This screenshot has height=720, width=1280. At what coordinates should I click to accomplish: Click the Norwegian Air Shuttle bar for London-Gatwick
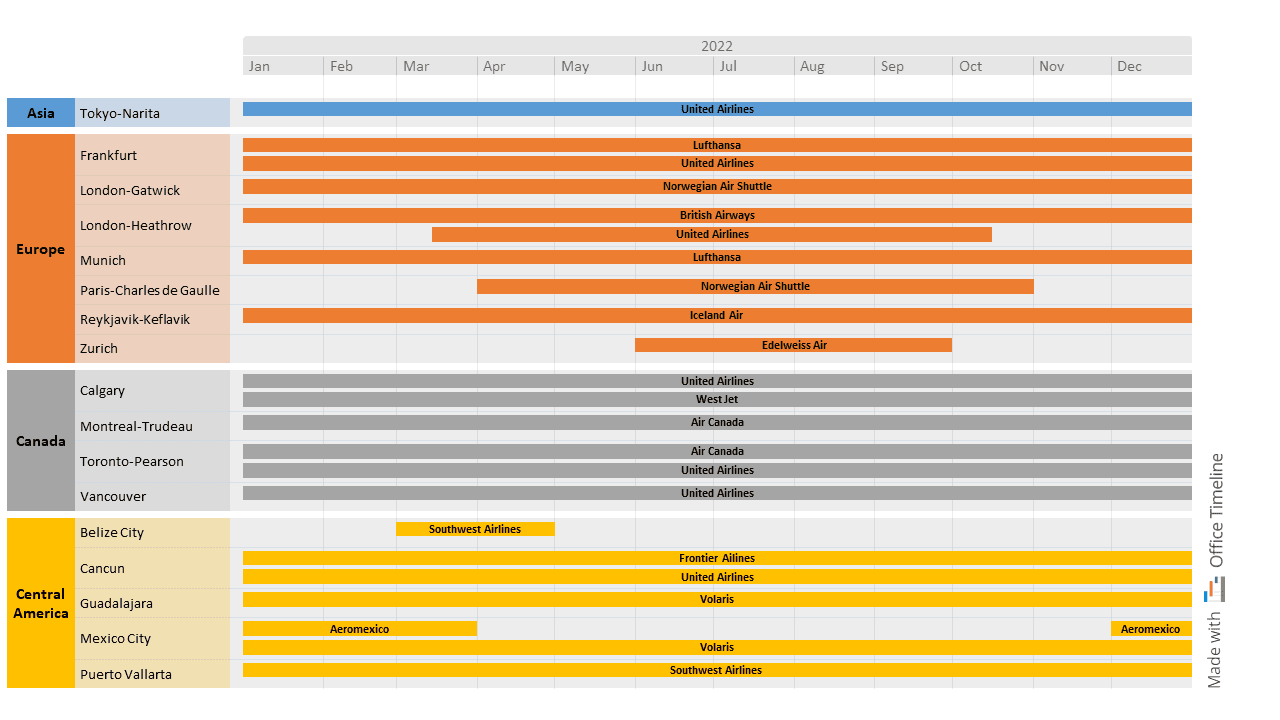(x=716, y=186)
